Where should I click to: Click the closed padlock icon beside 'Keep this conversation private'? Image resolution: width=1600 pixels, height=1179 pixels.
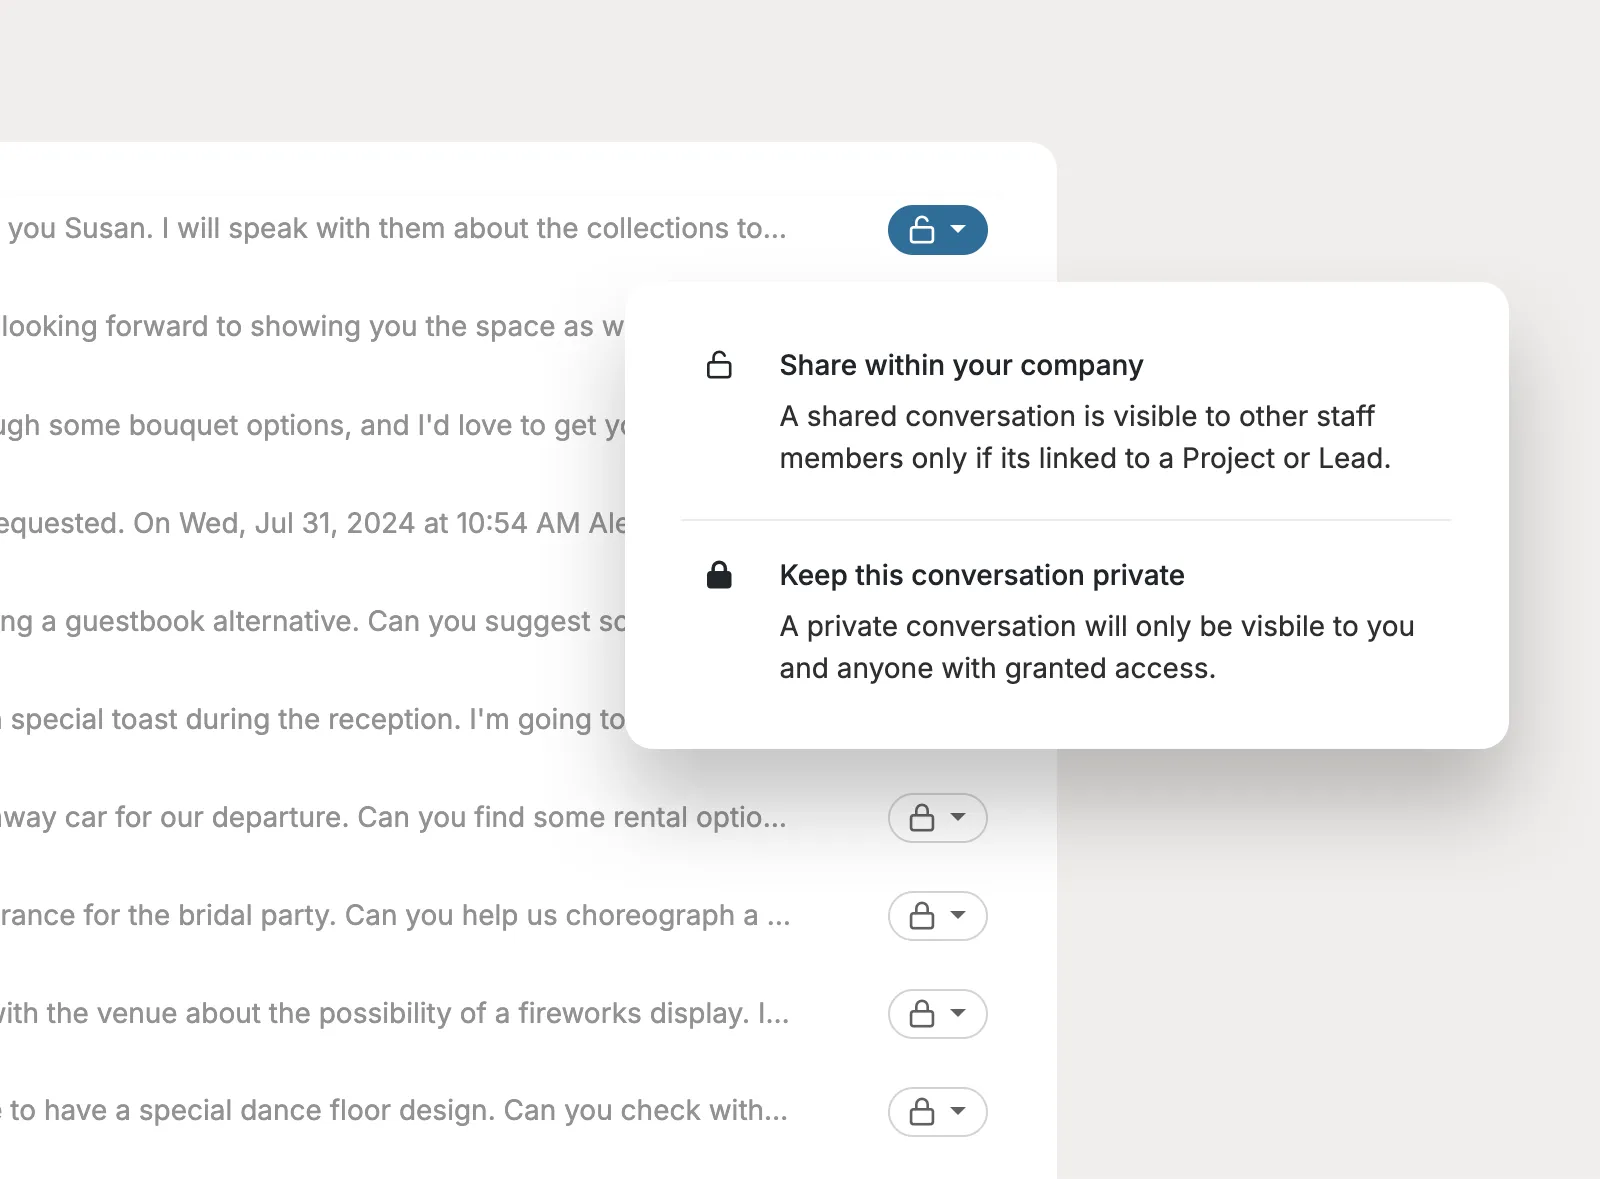point(719,575)
